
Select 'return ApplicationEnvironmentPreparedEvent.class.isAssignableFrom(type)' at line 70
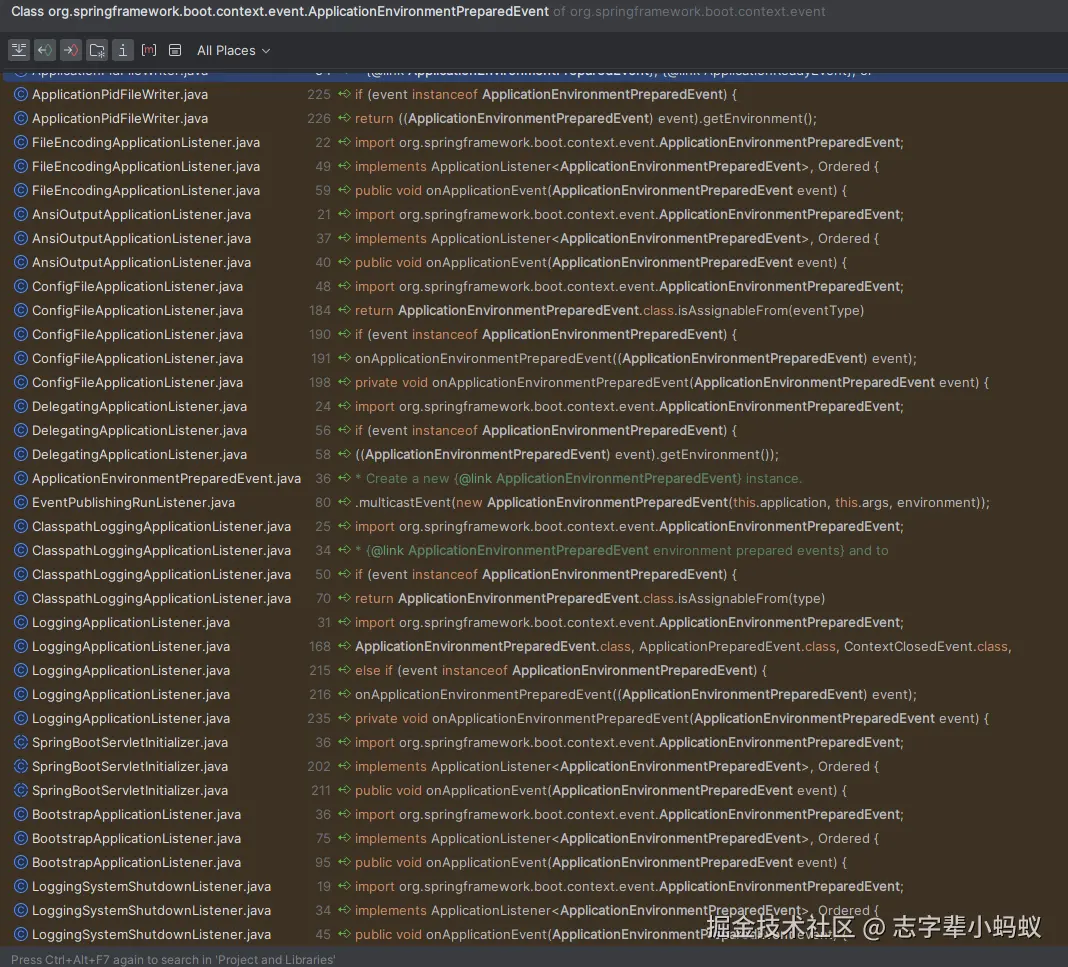point(590,599)
